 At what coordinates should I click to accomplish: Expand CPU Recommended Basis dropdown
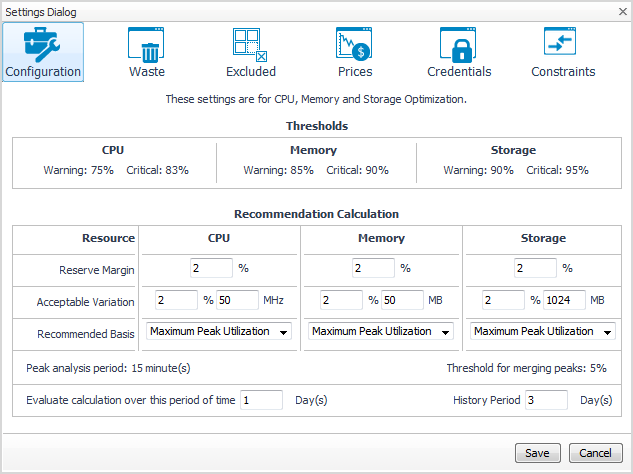coord(219,332)
